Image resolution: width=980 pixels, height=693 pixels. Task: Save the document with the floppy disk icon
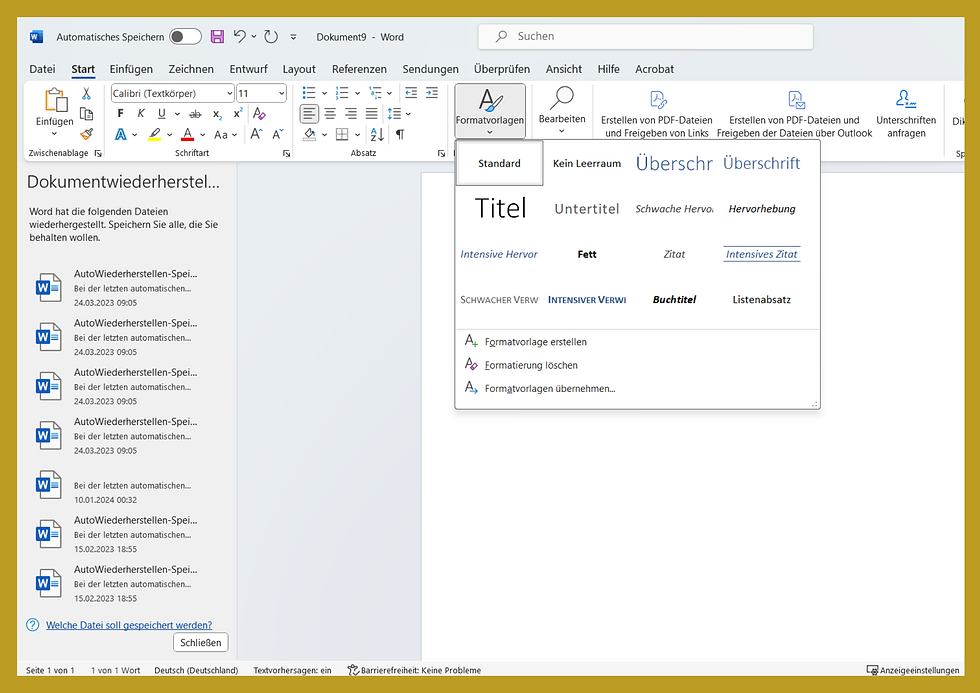point(217,36)
